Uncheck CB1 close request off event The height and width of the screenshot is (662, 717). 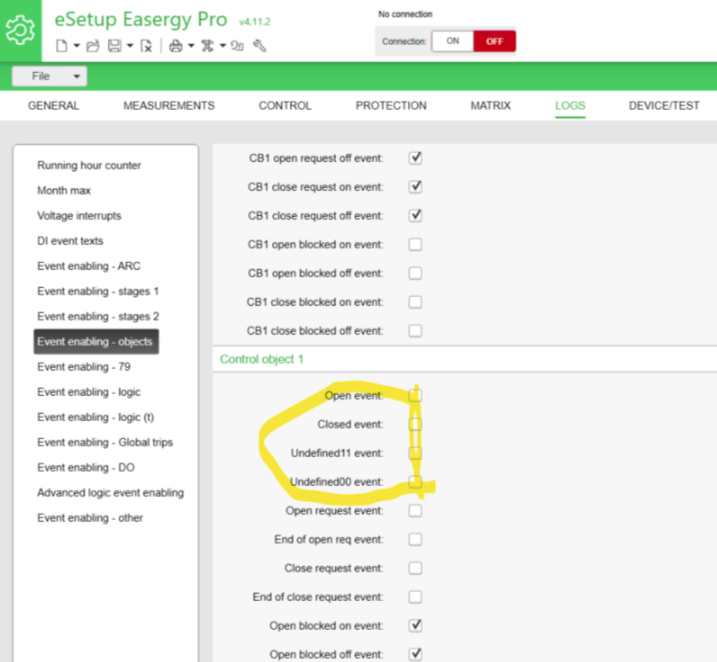tap(415, 215)
